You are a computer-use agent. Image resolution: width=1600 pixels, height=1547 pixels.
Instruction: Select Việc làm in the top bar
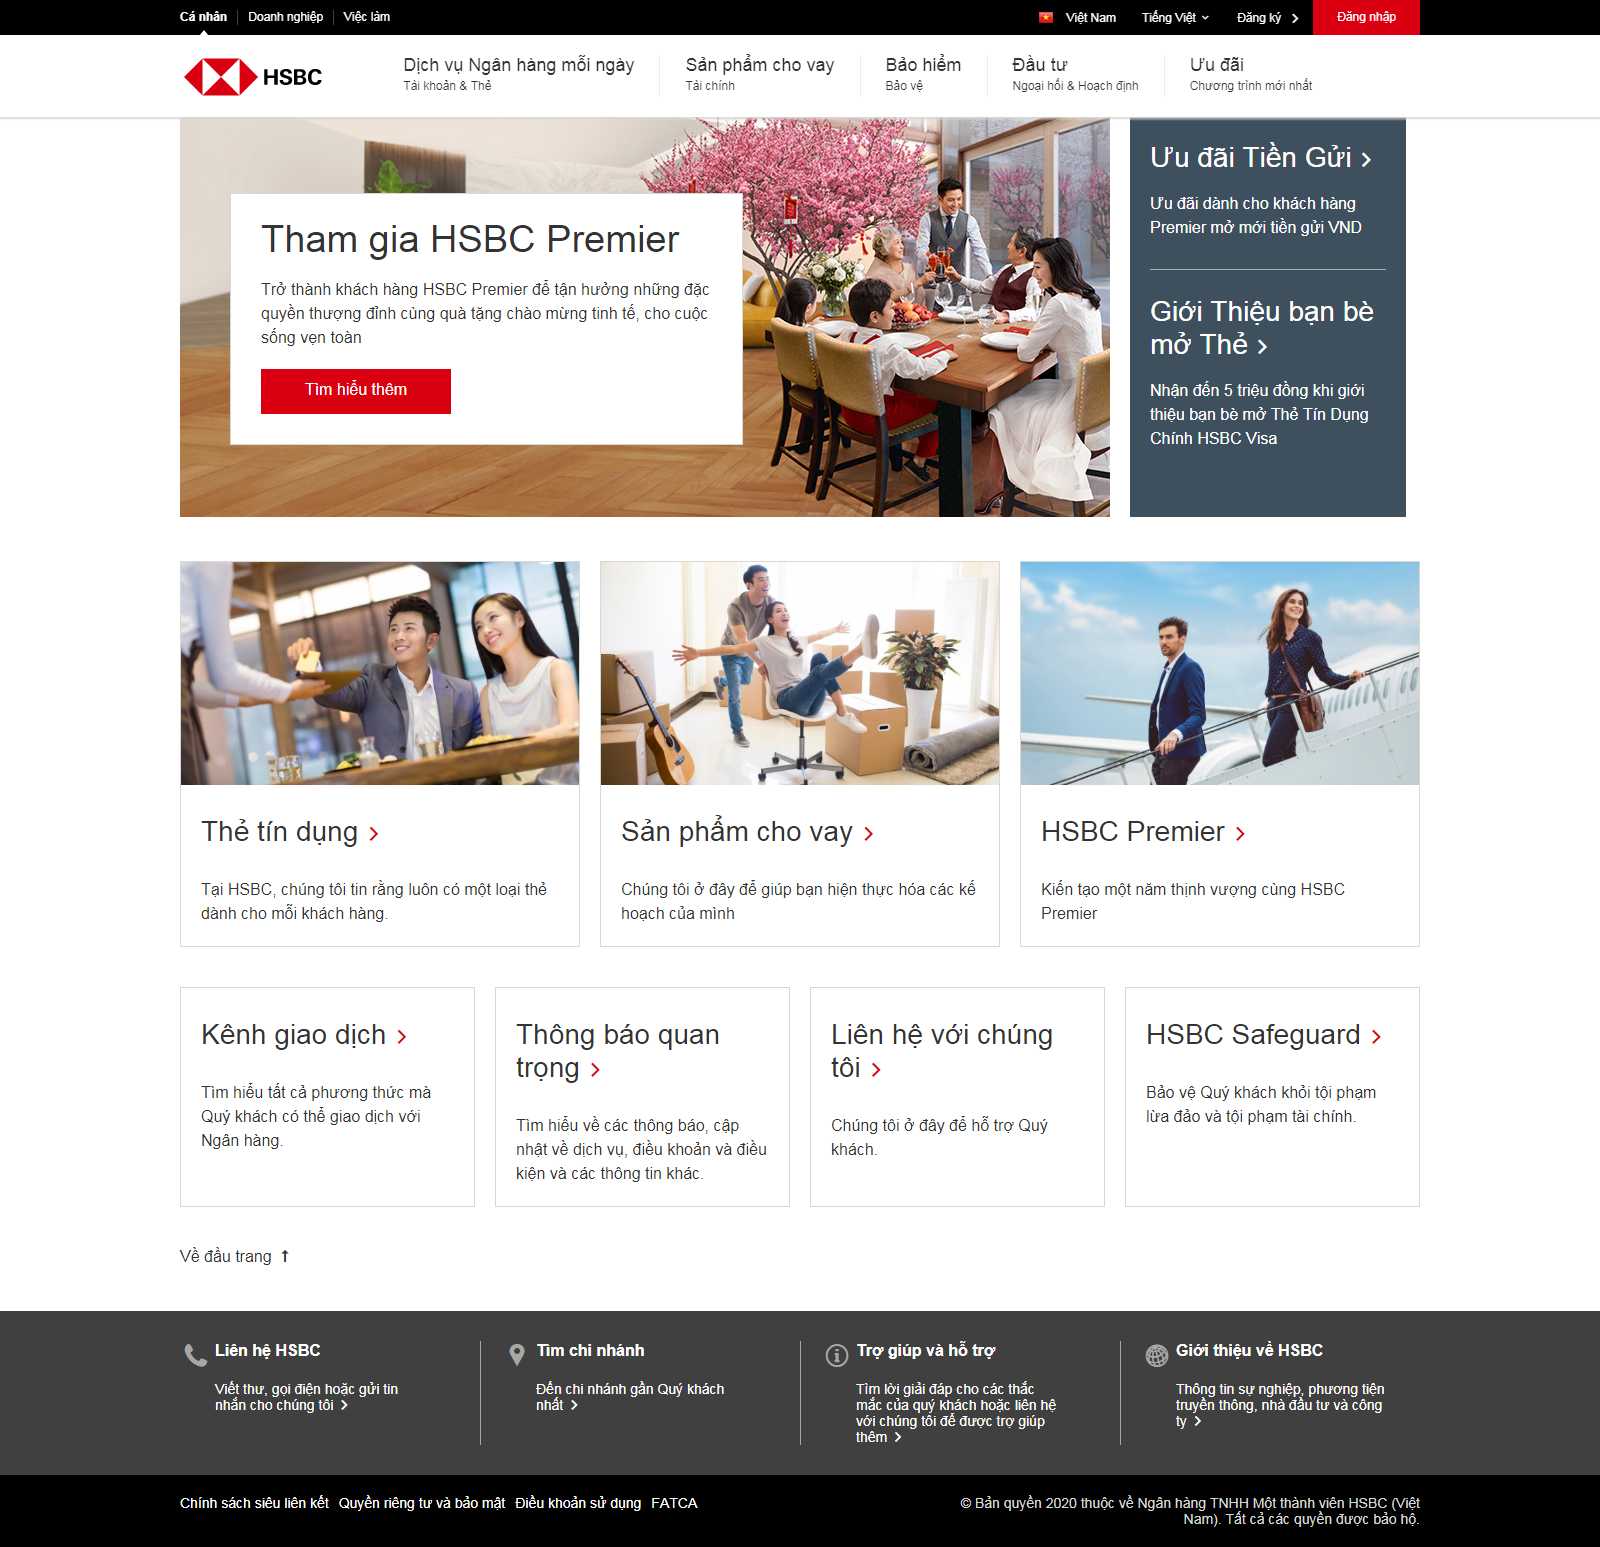tap(366, 17)
